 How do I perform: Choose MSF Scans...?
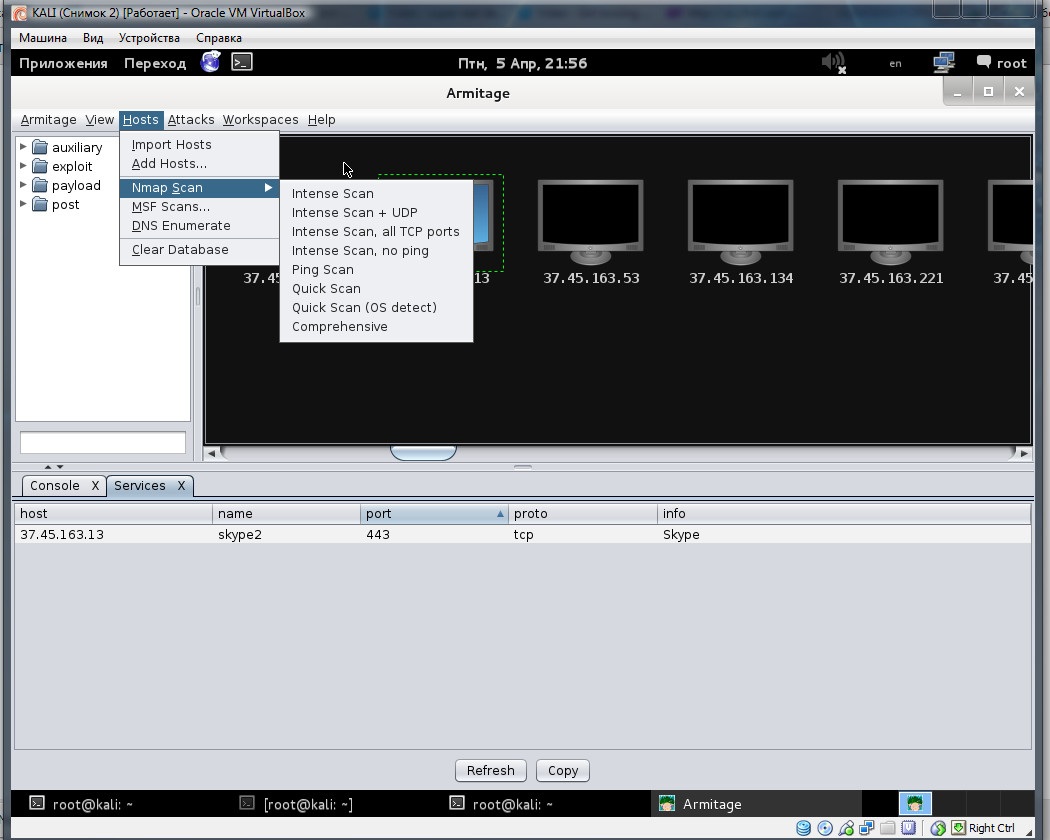point(199,206)
